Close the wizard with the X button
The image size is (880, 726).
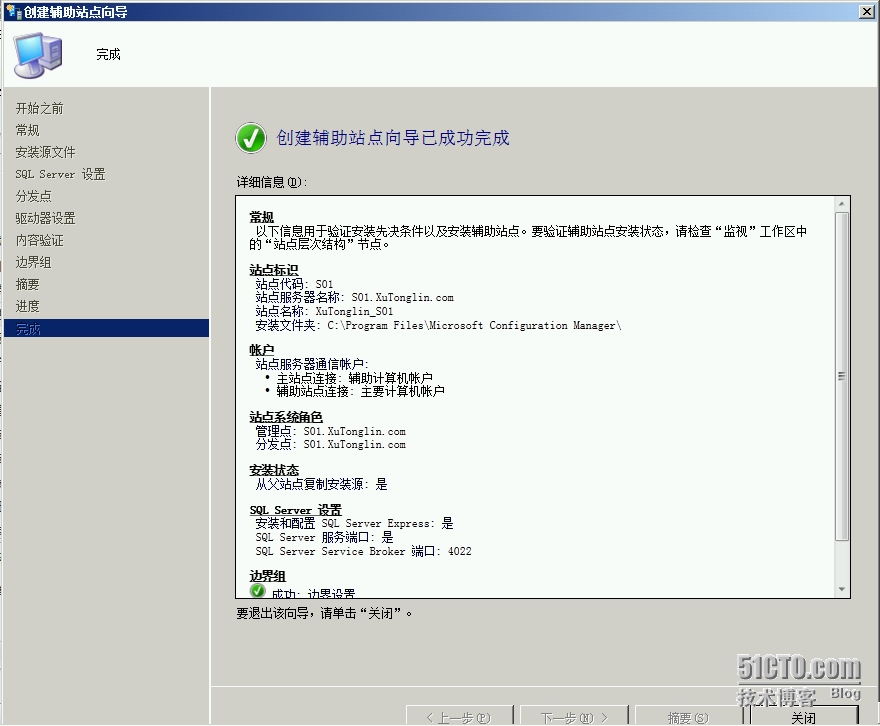867,11
